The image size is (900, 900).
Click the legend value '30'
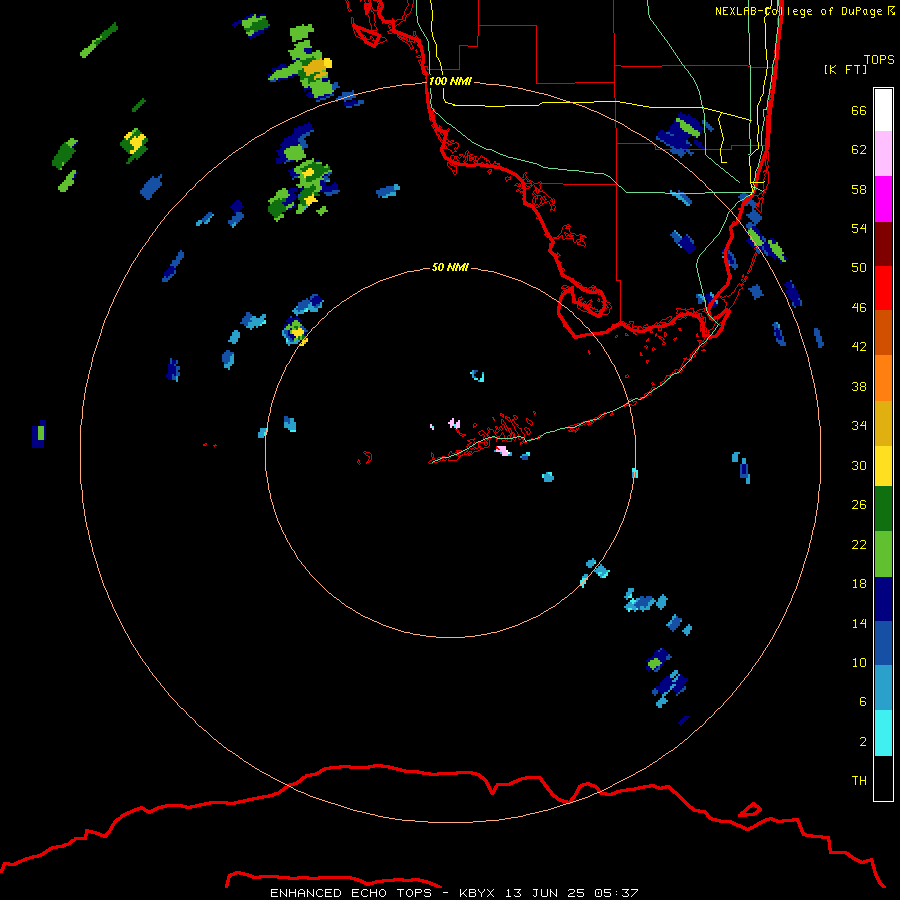pos(859,465)
